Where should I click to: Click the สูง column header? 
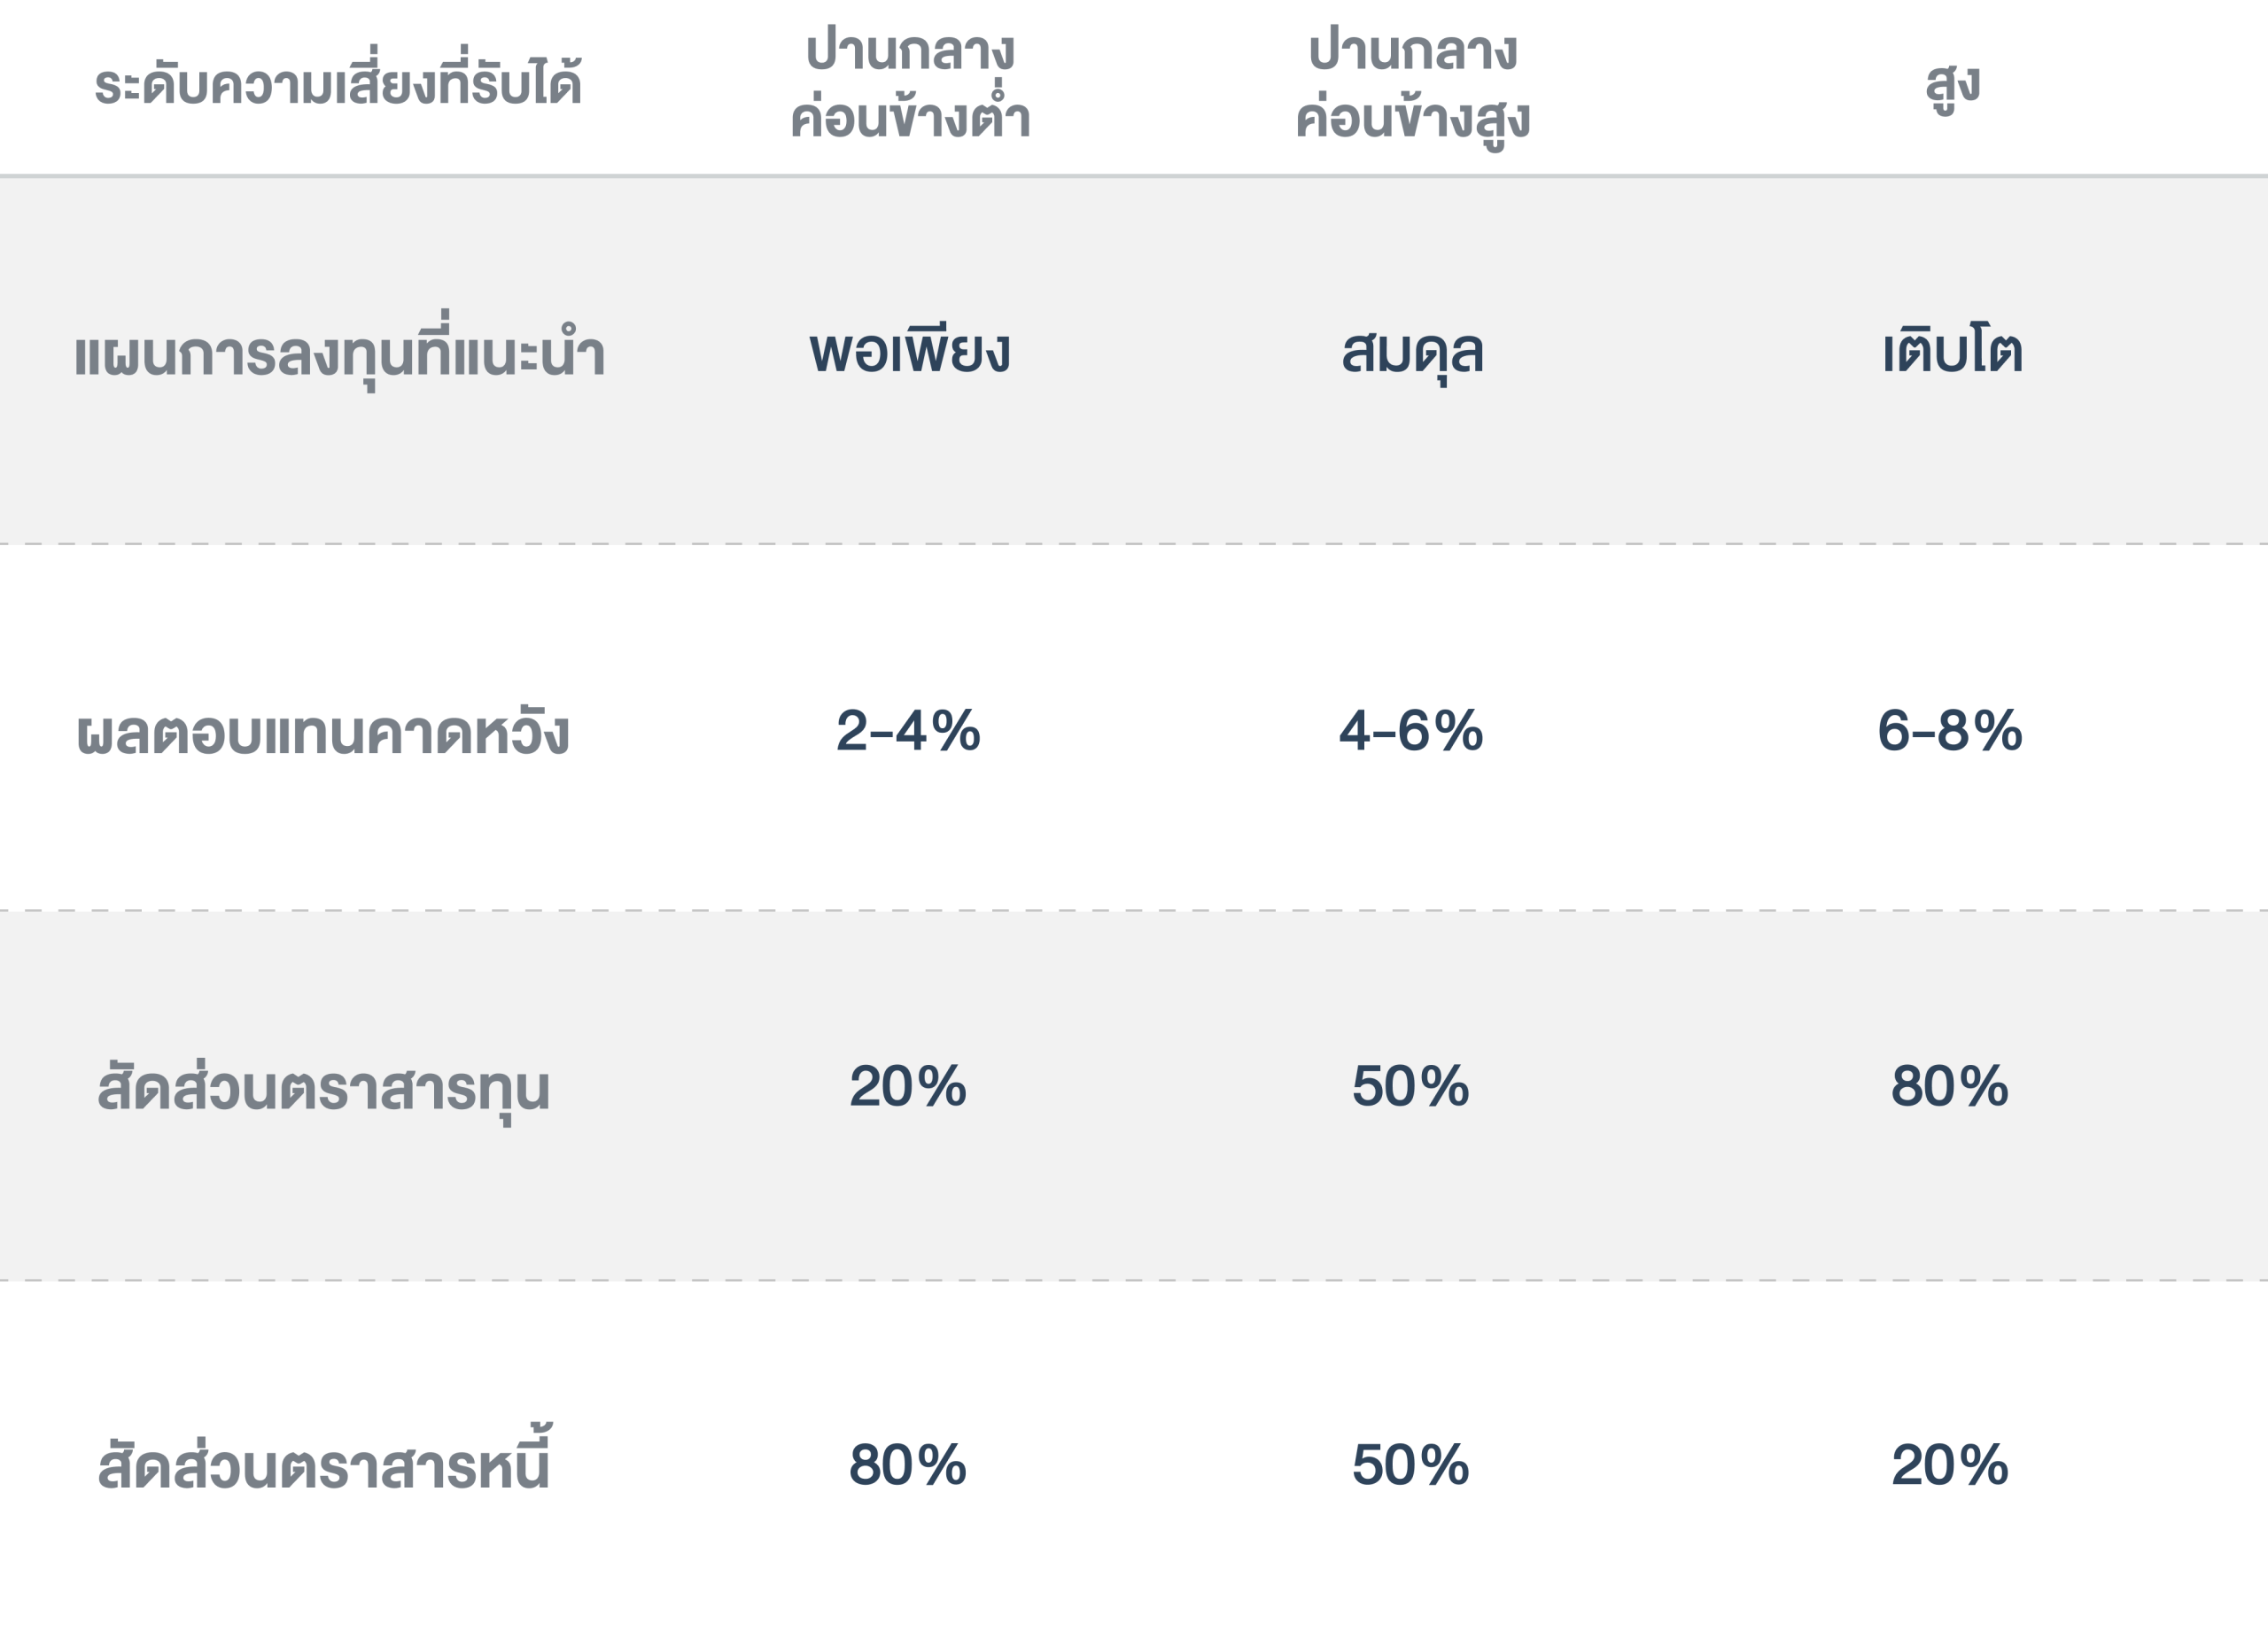(1952, 85)
